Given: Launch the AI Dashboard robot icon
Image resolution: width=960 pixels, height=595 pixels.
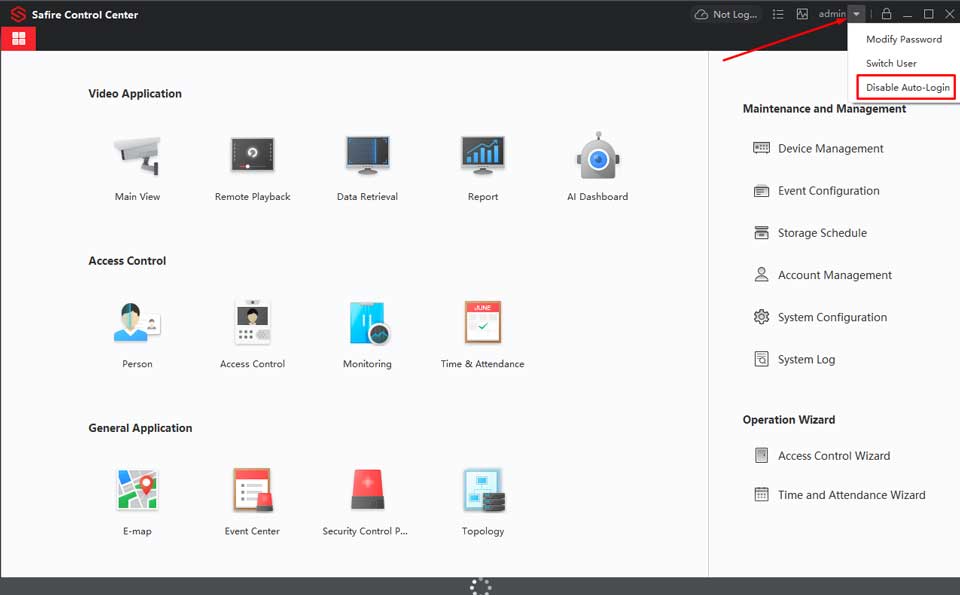Looking at the screenshot, I should (597, 157).
